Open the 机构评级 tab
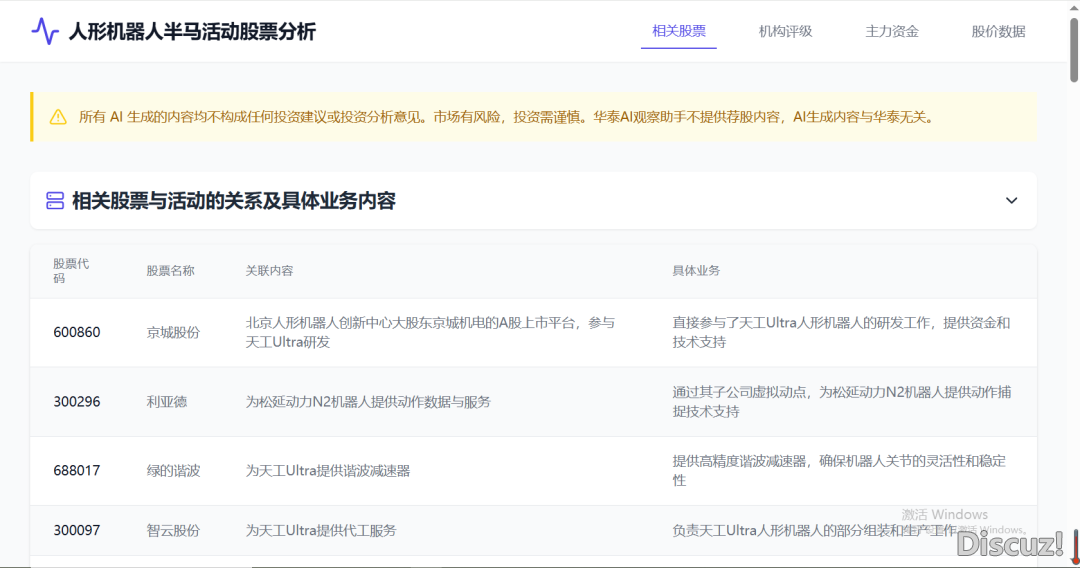 tap(785, 31)
